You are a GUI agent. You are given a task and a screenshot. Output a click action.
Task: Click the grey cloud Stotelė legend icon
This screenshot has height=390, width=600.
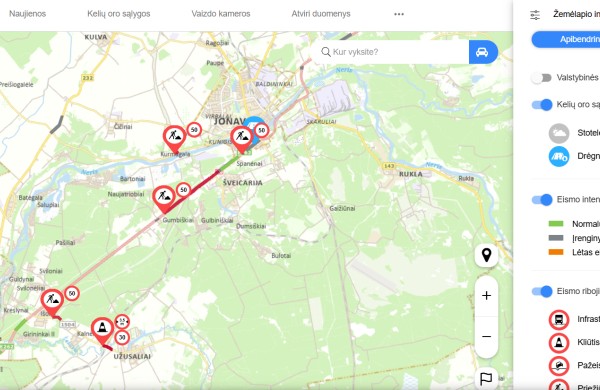point(559,133)
